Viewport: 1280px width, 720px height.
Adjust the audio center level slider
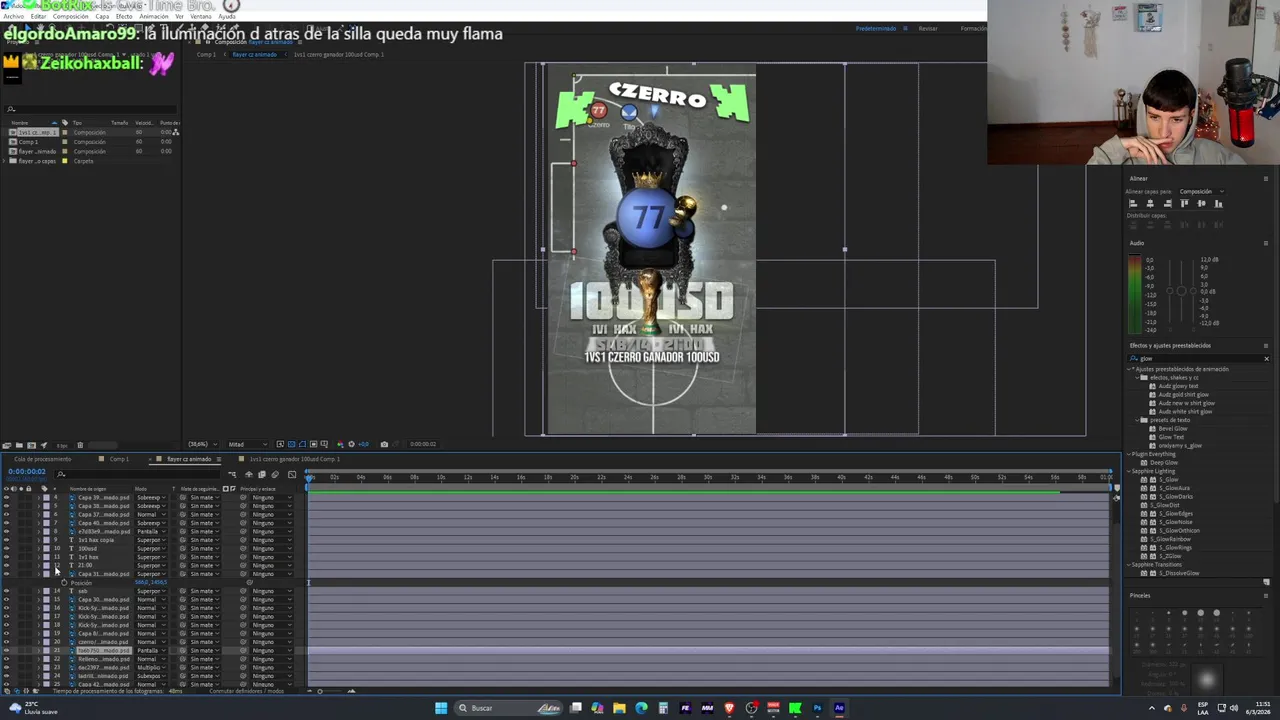click(x=1181, y=291)
